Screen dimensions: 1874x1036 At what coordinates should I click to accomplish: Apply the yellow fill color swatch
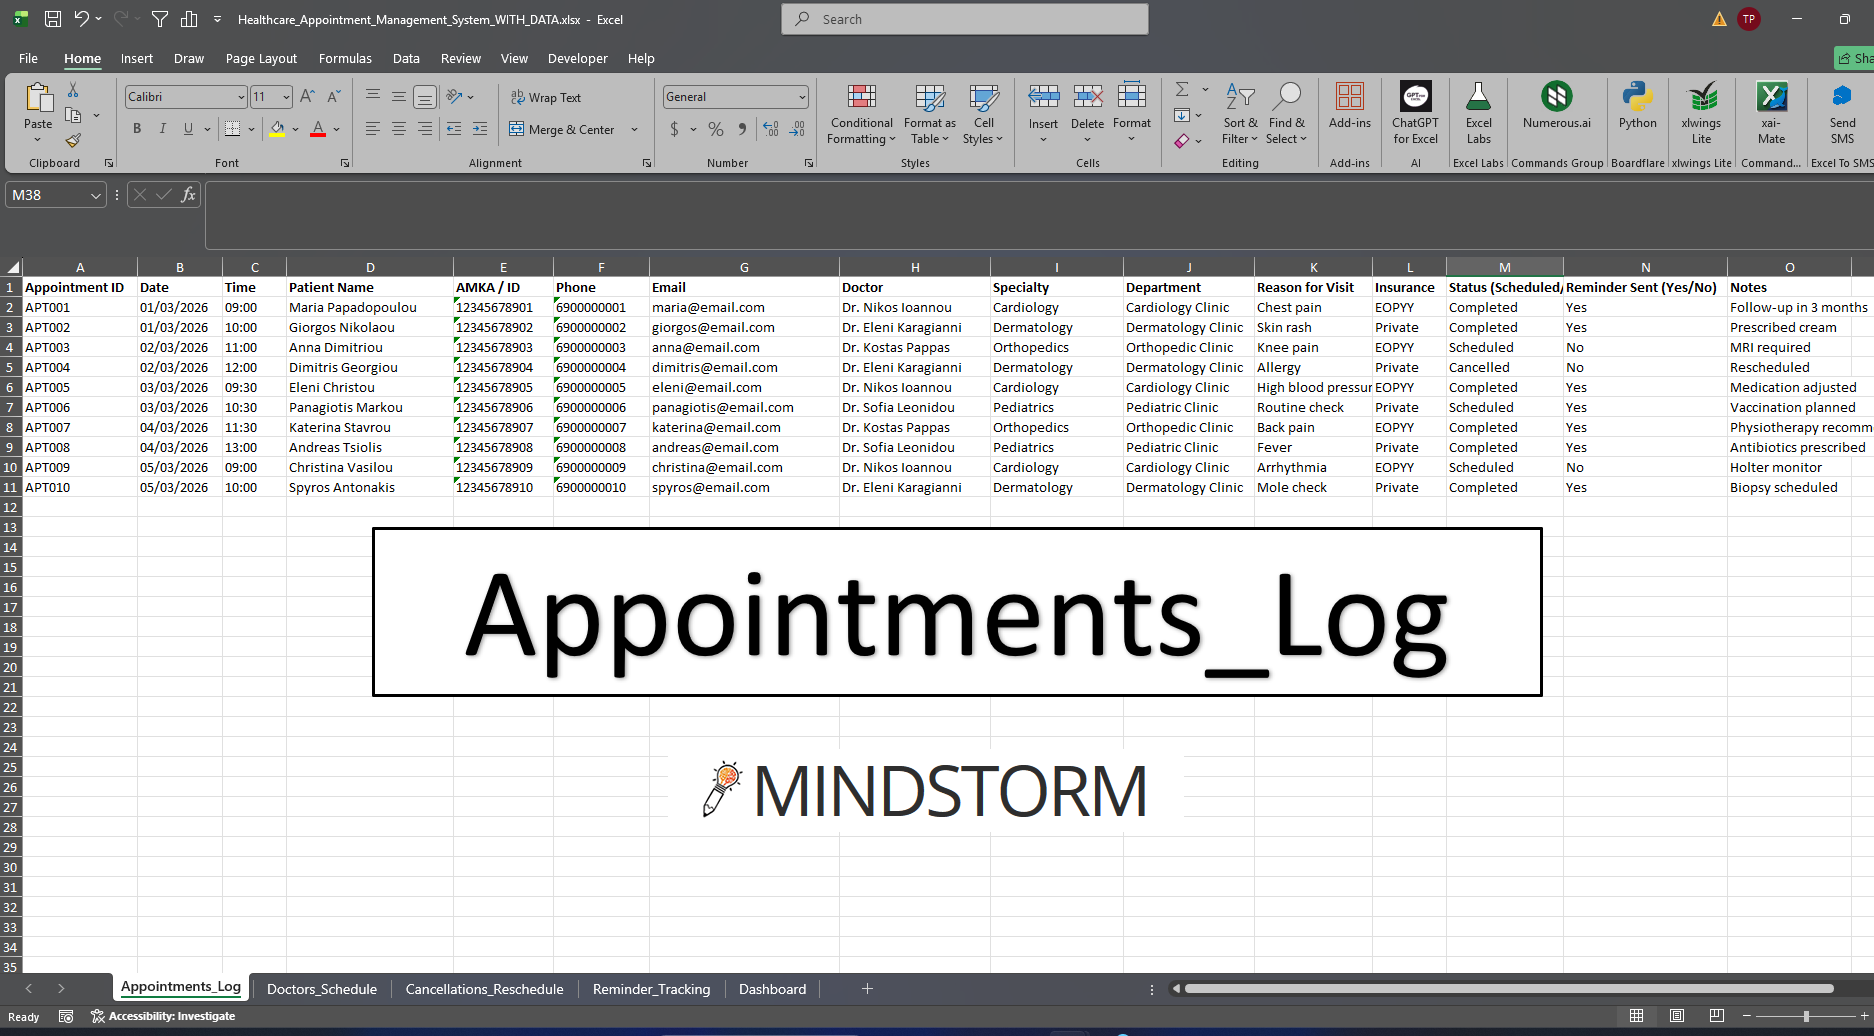277,129
